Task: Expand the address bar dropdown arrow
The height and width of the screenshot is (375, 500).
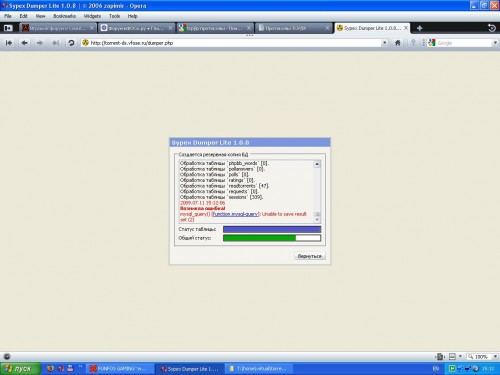Action: pyautogui.click(x=385, y=43)
